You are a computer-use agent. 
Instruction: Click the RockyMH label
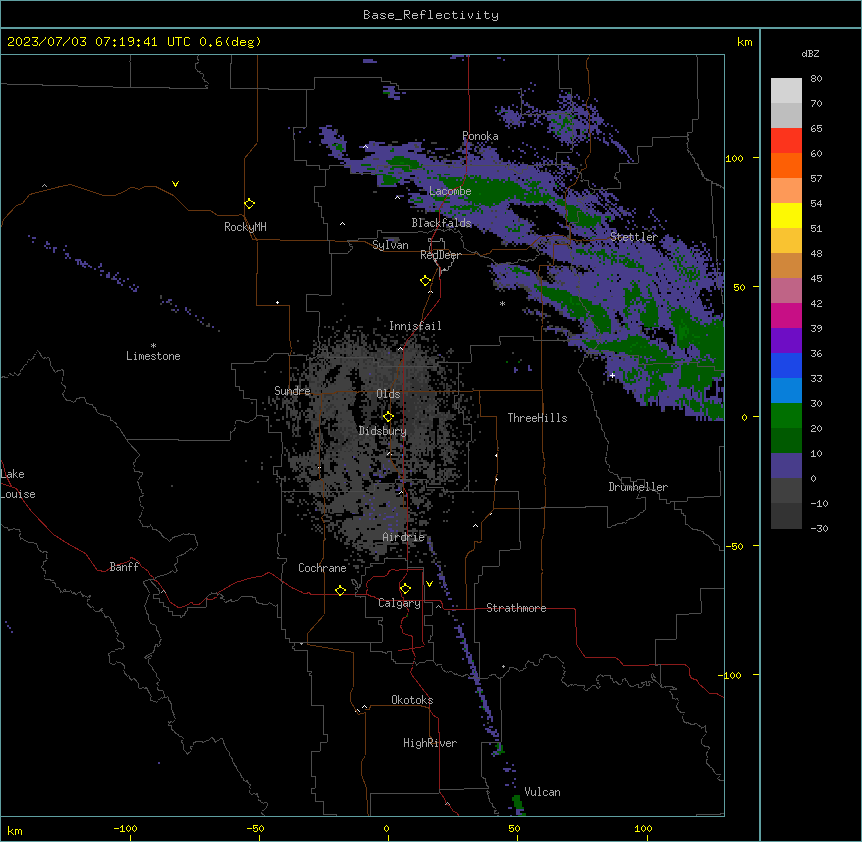point(245,227)
